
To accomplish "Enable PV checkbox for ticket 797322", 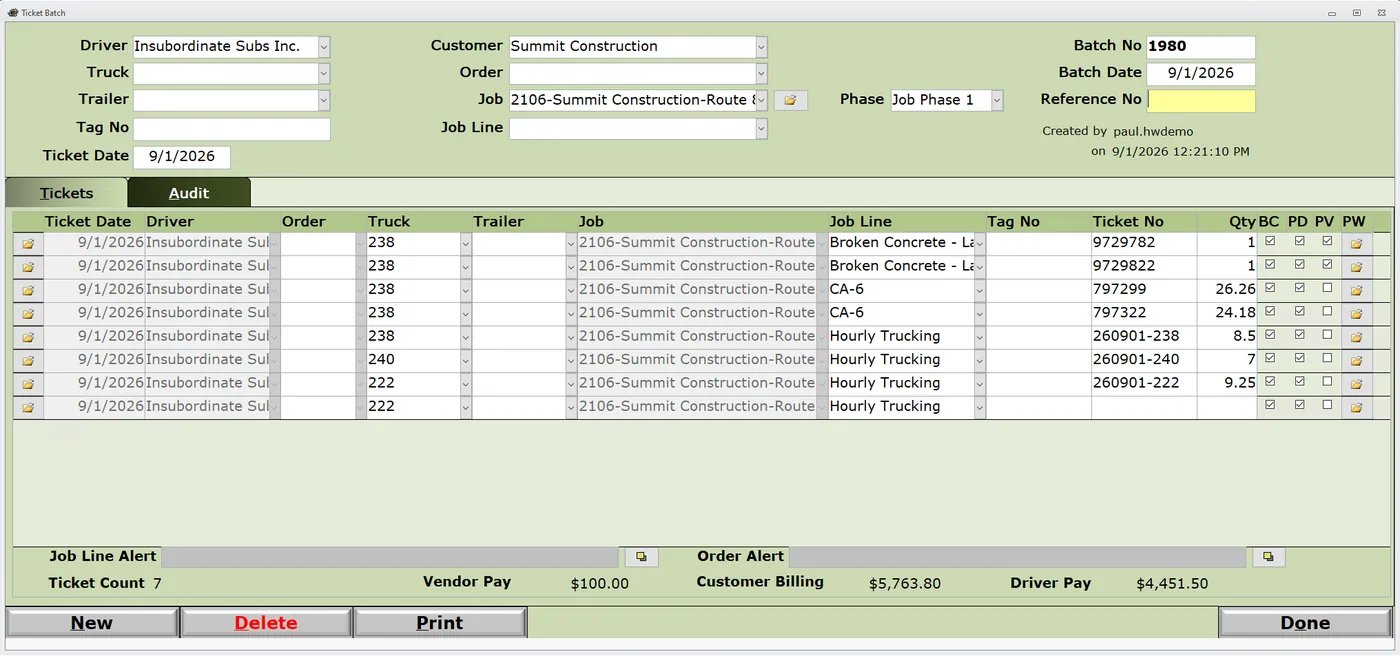I will pyautogui.click(x=1326, y=312).
